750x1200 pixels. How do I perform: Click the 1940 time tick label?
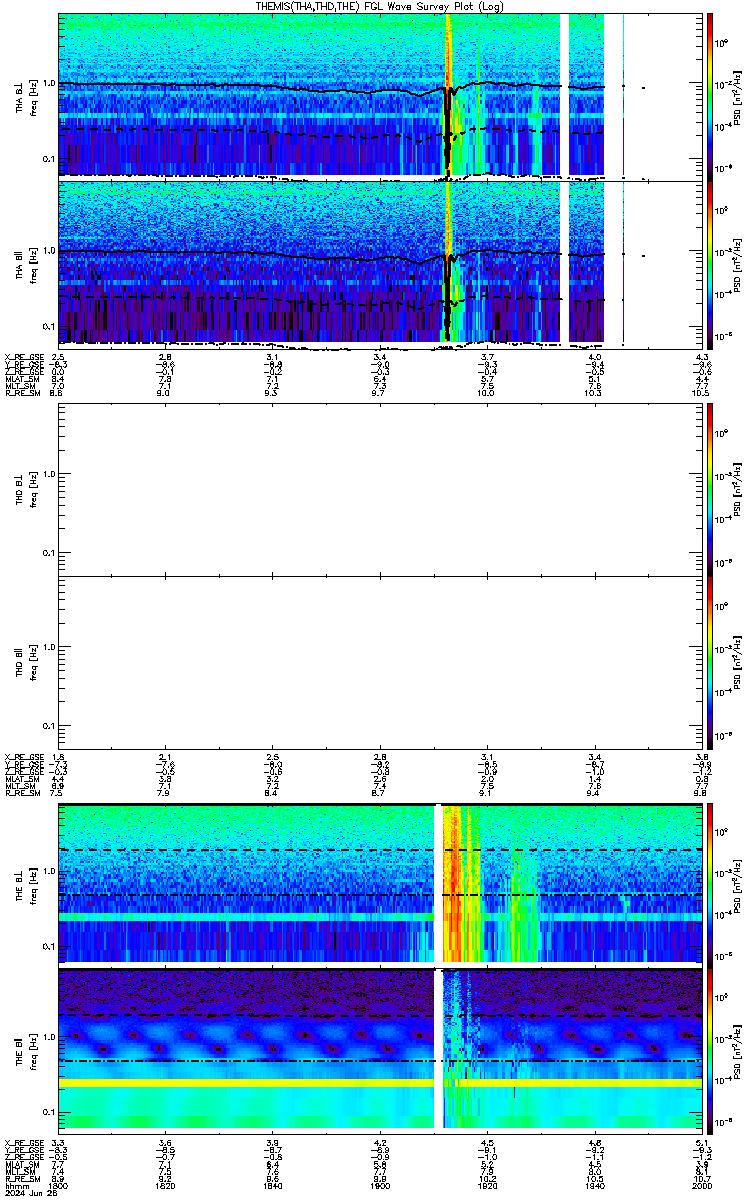tap(595, 1185)
